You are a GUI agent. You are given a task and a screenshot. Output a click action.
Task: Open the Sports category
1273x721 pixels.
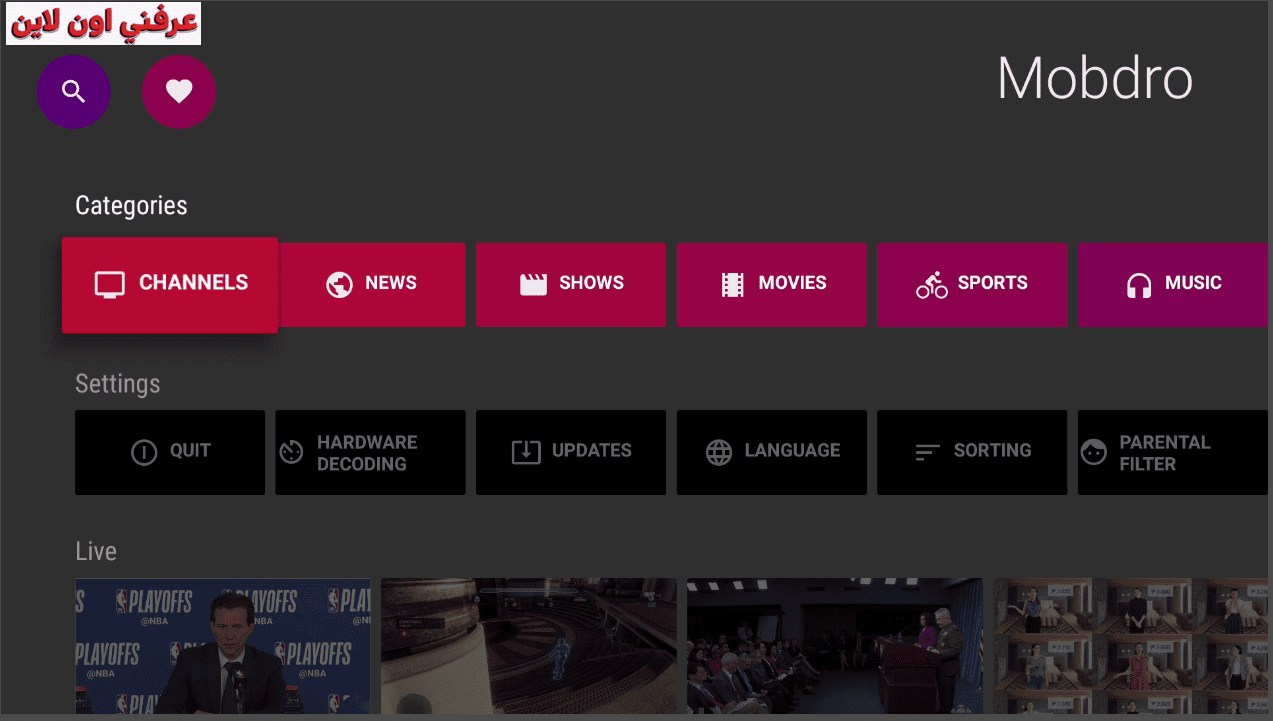point(971,285)
